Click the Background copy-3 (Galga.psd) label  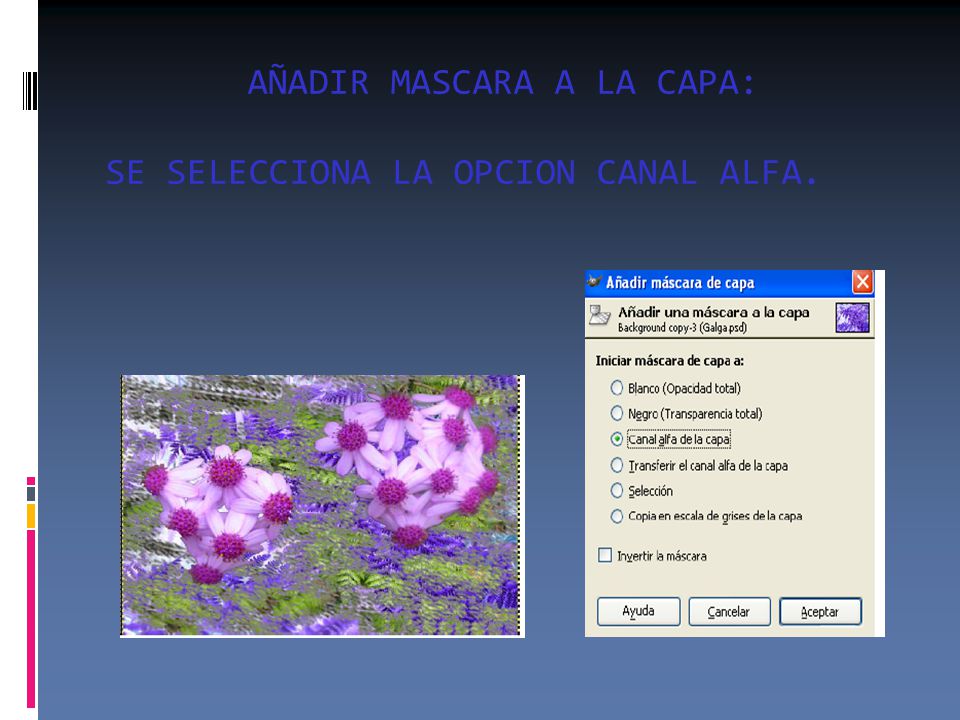coord(682,328)
